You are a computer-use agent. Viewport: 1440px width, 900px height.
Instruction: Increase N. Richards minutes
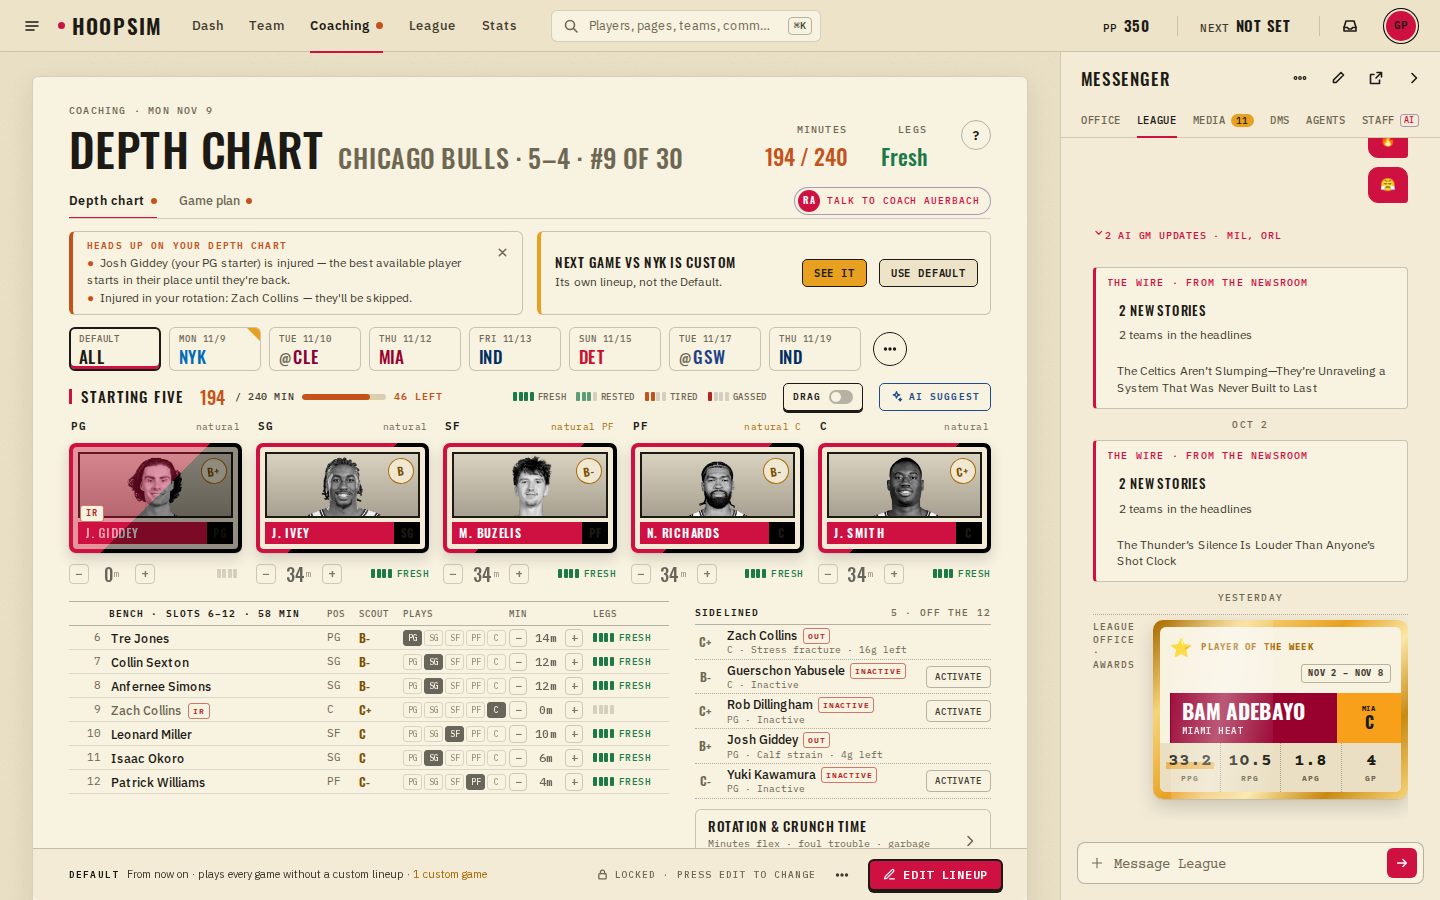coord(707,574)
